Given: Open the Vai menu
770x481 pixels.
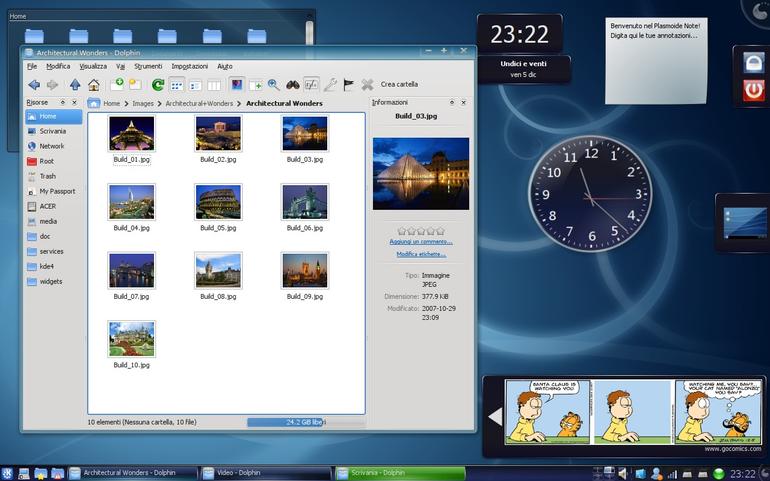Looking at the screenshot, I should 120,66.
